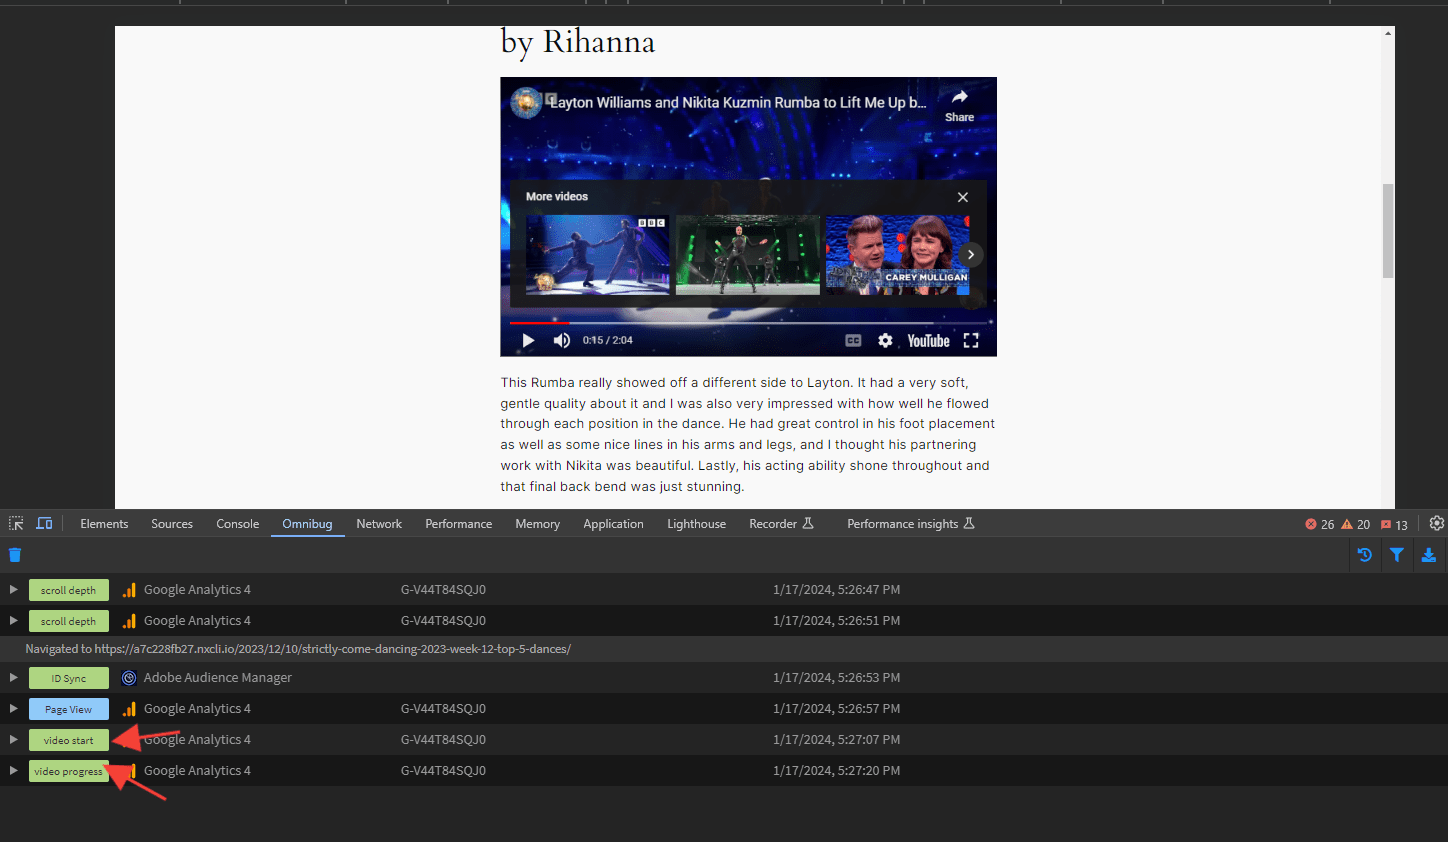This screenshot has width=1448, height=842.
Task: Click the timestamp '1/17/2024, 5:27:07 PM'
Action: tap(836, 740)
